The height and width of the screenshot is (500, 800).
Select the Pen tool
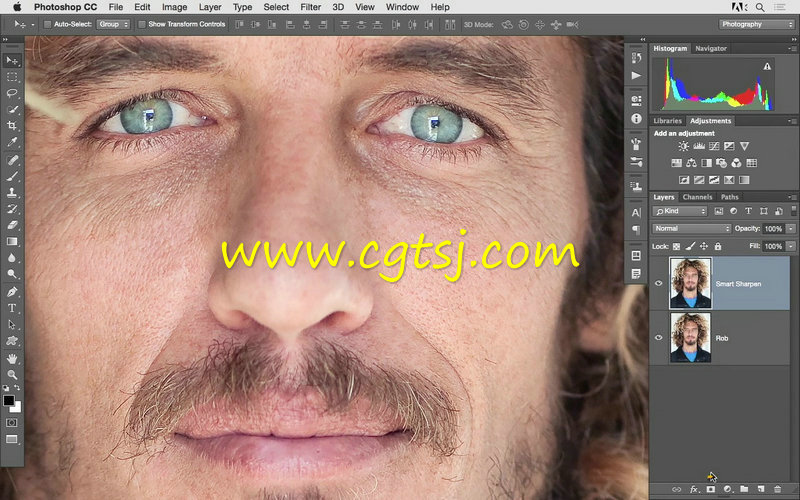(12, 292)
